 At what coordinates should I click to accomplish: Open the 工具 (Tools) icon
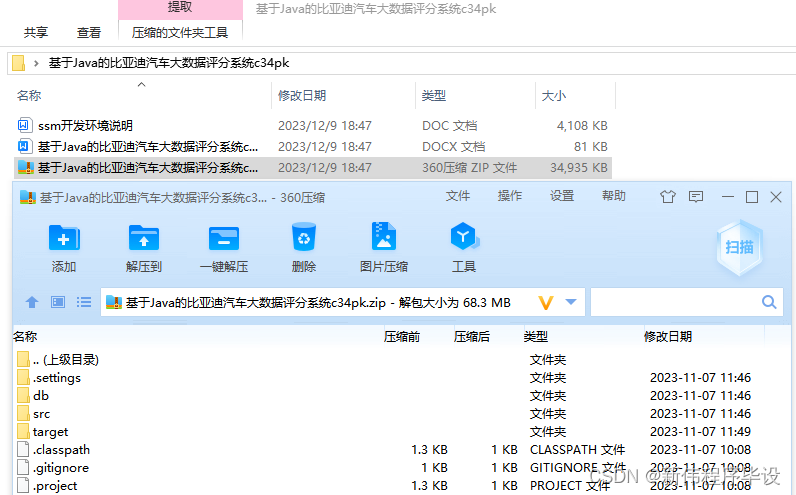463,237
